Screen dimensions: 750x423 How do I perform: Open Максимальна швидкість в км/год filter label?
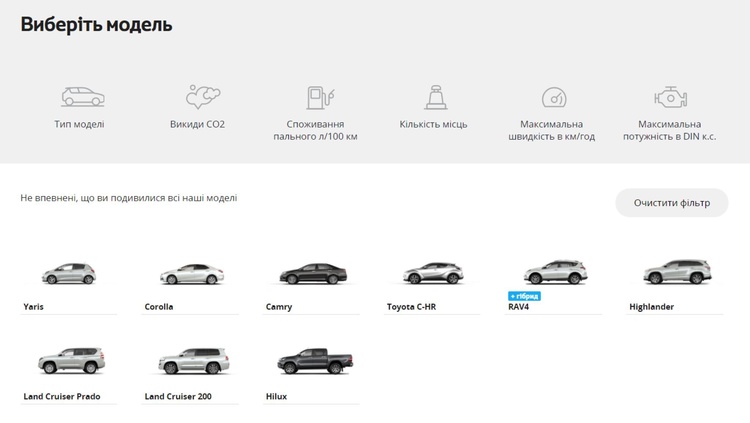click(x=551, y=130)
